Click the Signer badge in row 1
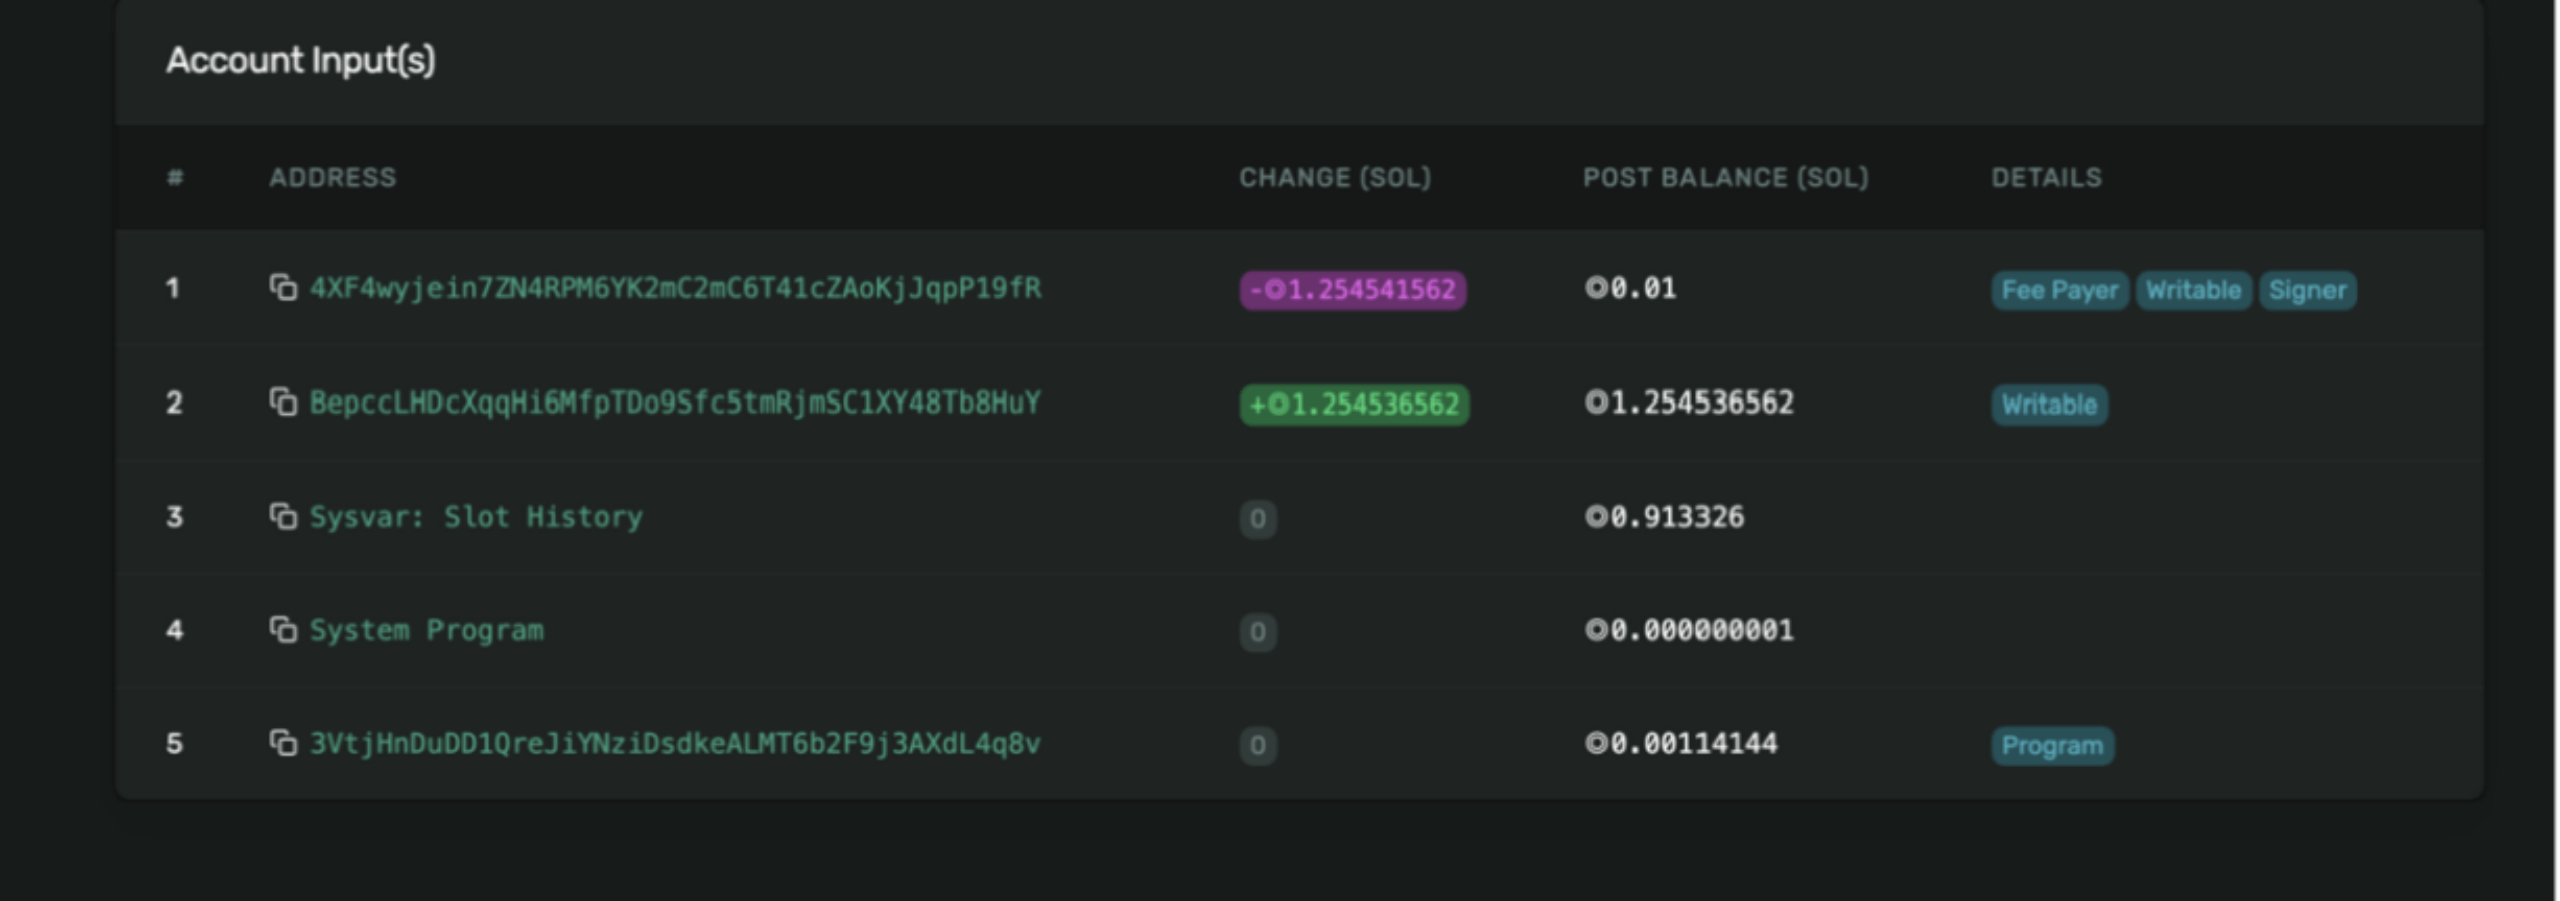This screenshot has height=901, width=2560. 2307,291
